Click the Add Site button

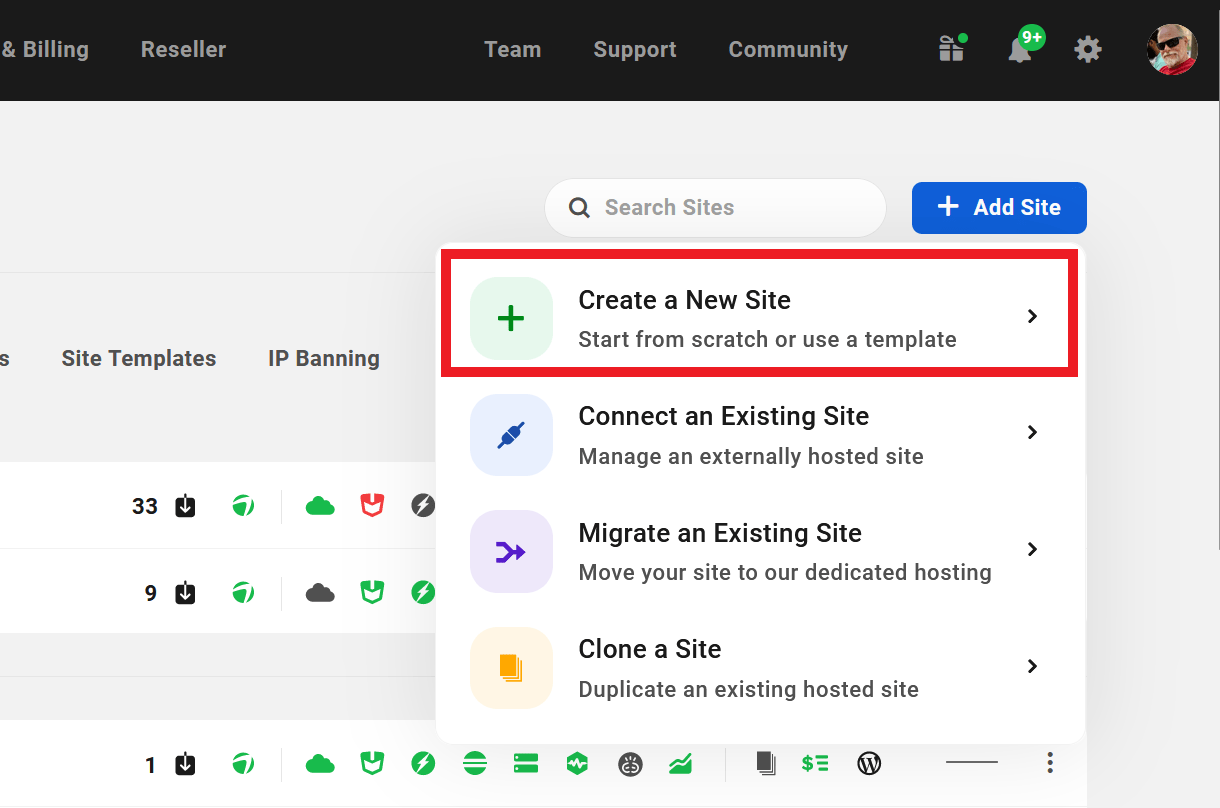tap(998, 208)
